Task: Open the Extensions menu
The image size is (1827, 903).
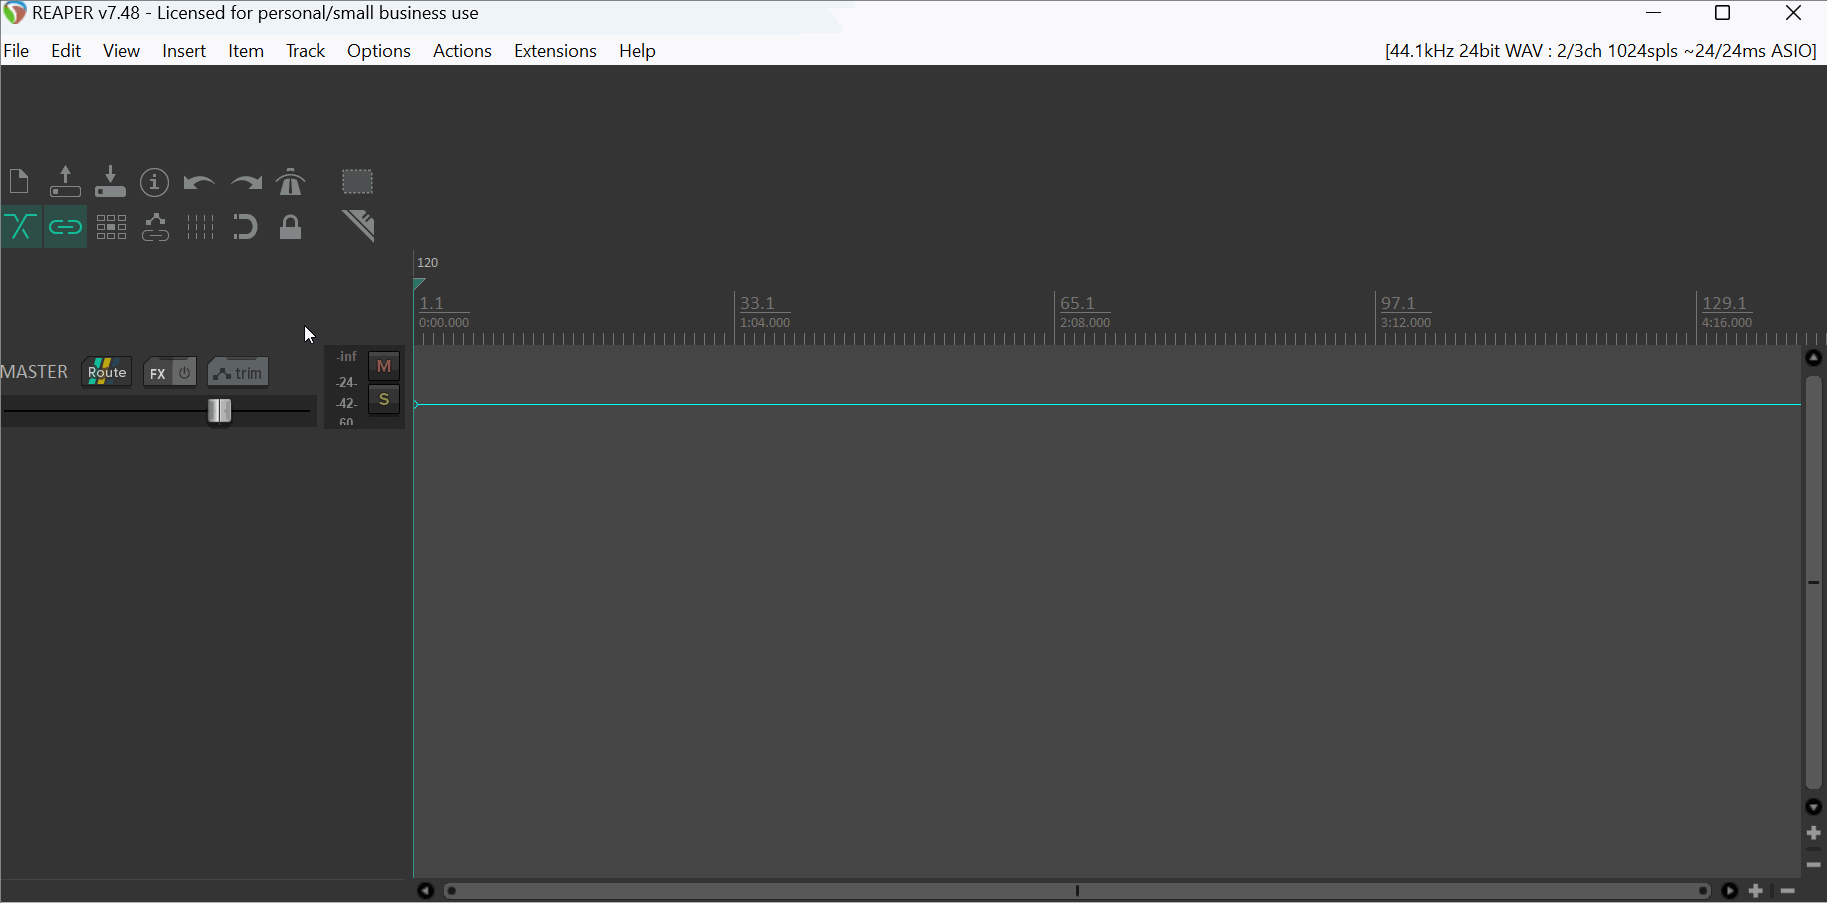Action: pos(555,51)
